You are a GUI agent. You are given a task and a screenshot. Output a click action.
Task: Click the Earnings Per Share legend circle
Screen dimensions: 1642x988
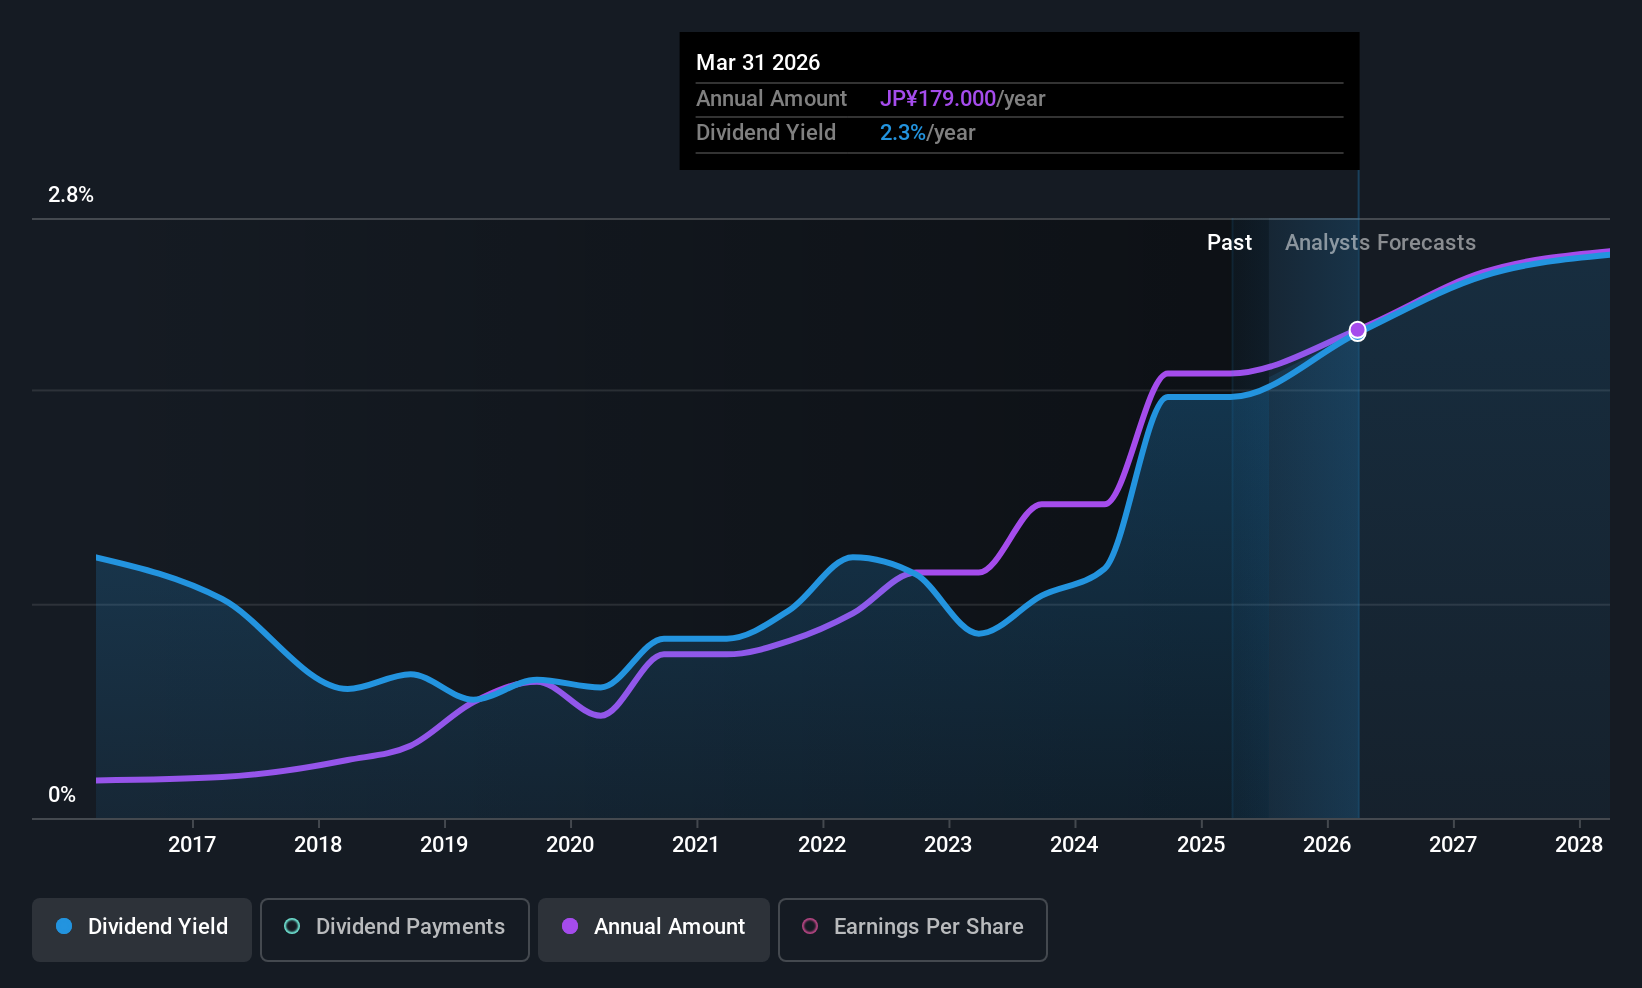coord(810,926)
